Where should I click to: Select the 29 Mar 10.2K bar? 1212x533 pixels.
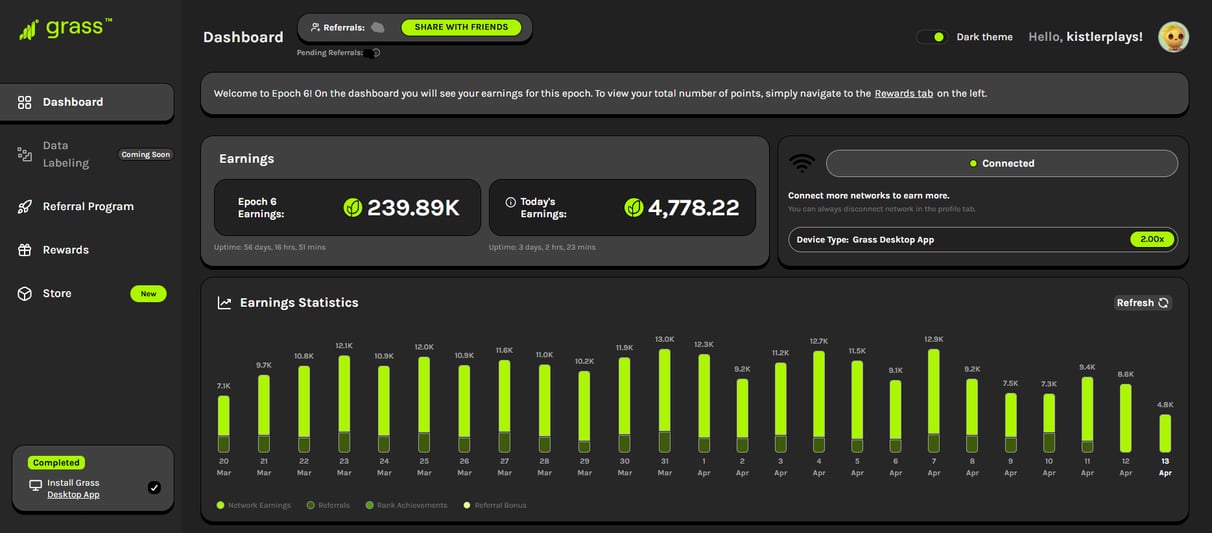coord(584,412)
